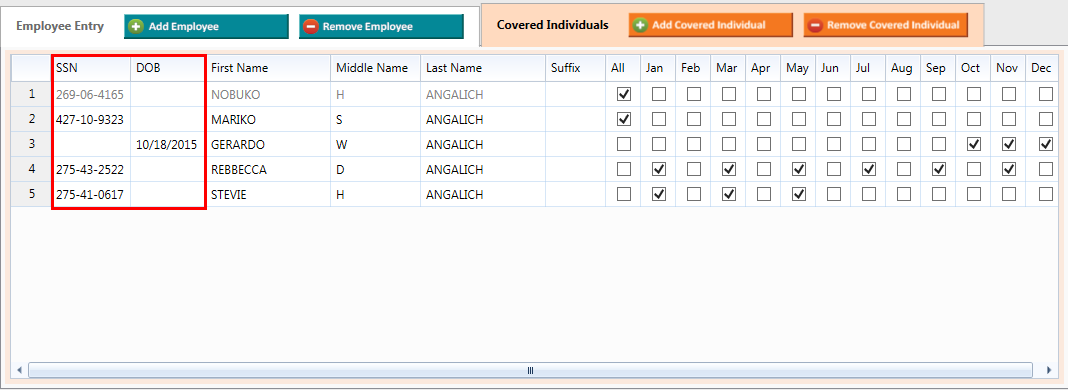The width and height of the screenshot is (1068, 390).
Task: Uncheck the Dec checkbox for GERARDO
Action: [1046, 144]
